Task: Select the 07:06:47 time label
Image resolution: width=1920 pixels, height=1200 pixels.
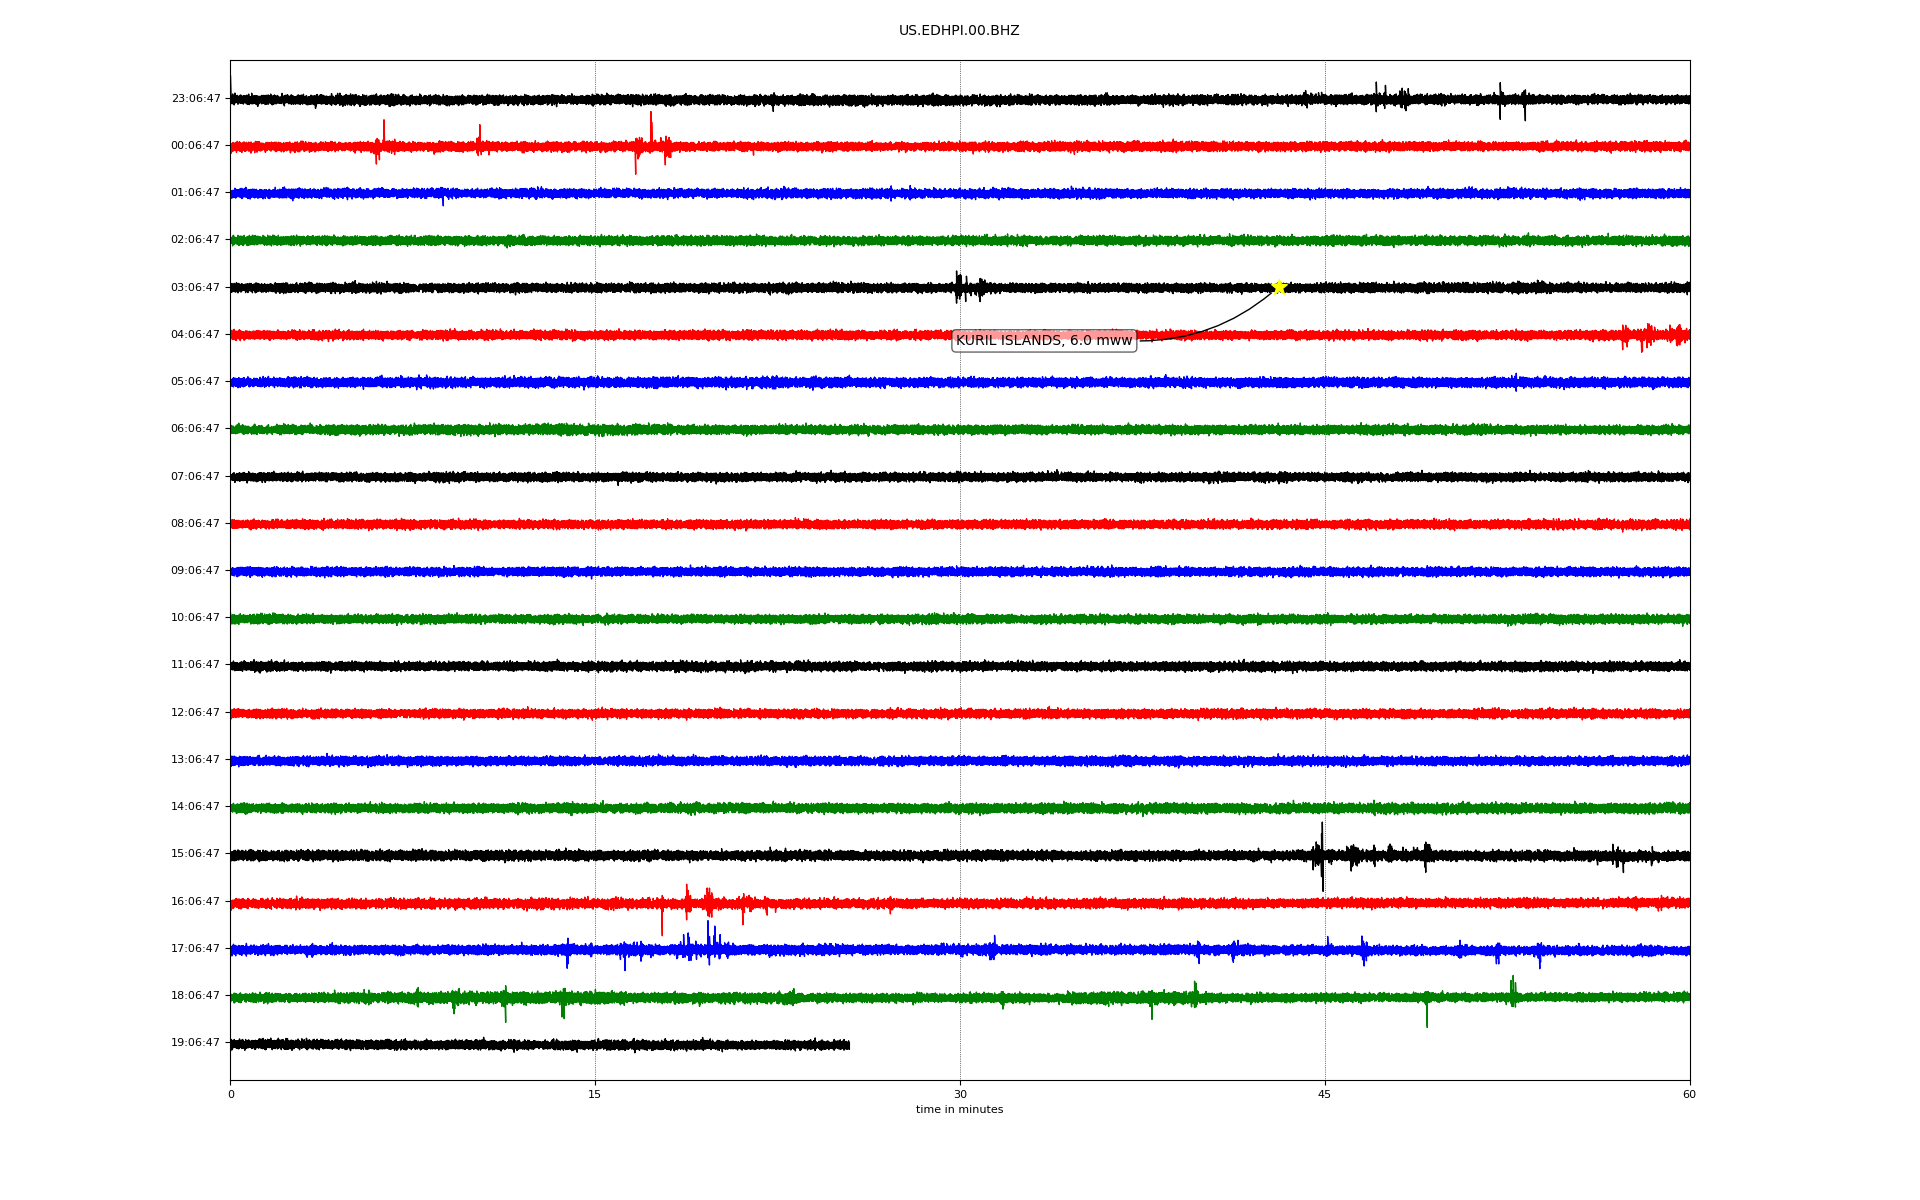Action: 196,477
